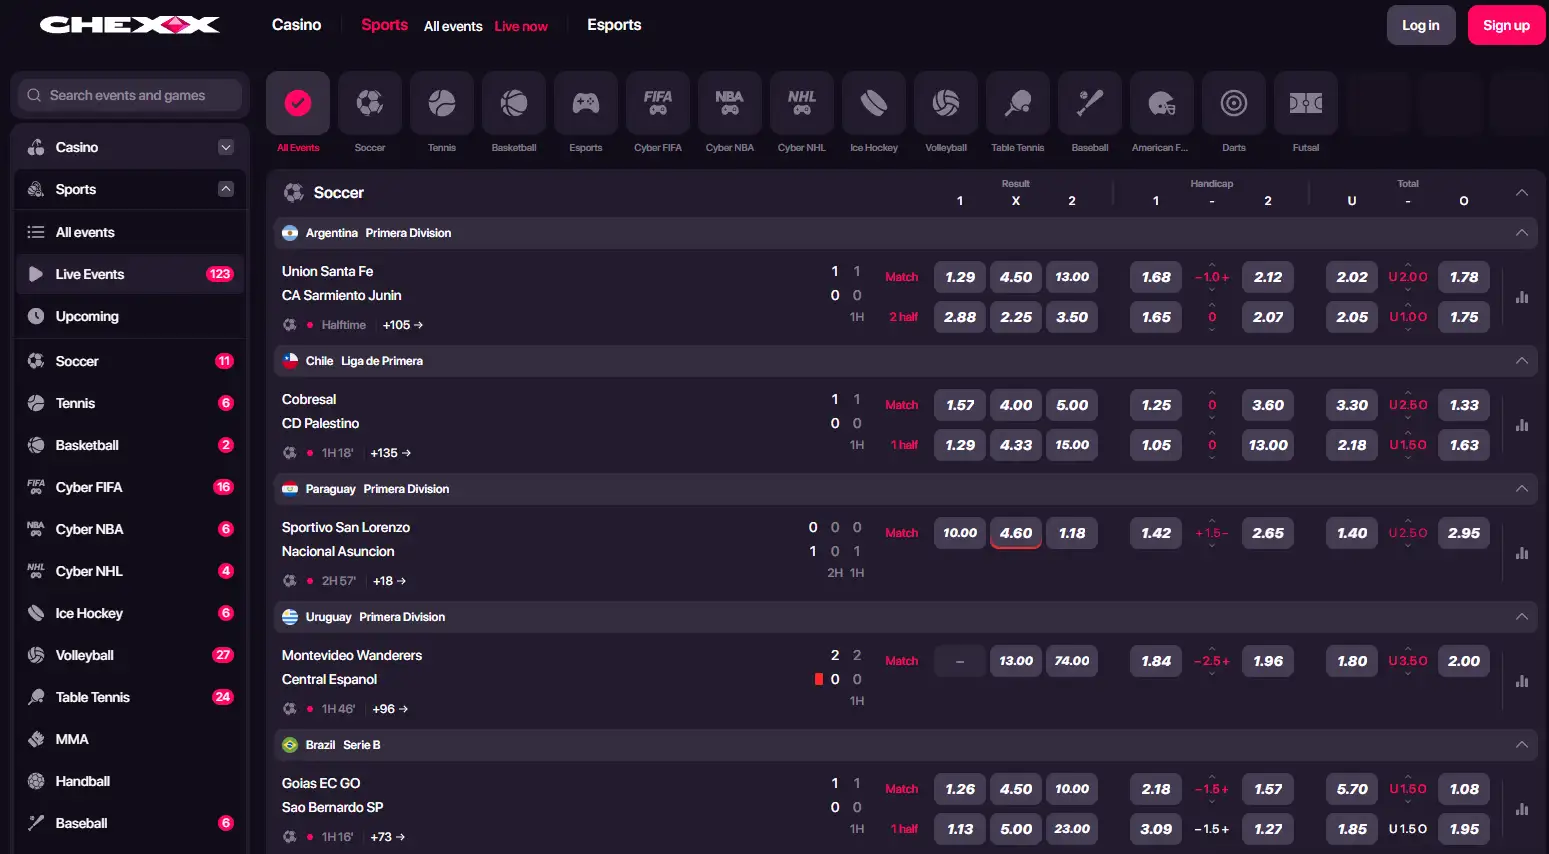Open the Live now top link
Screen dimensions: 1549x854
tap(521, 26)
